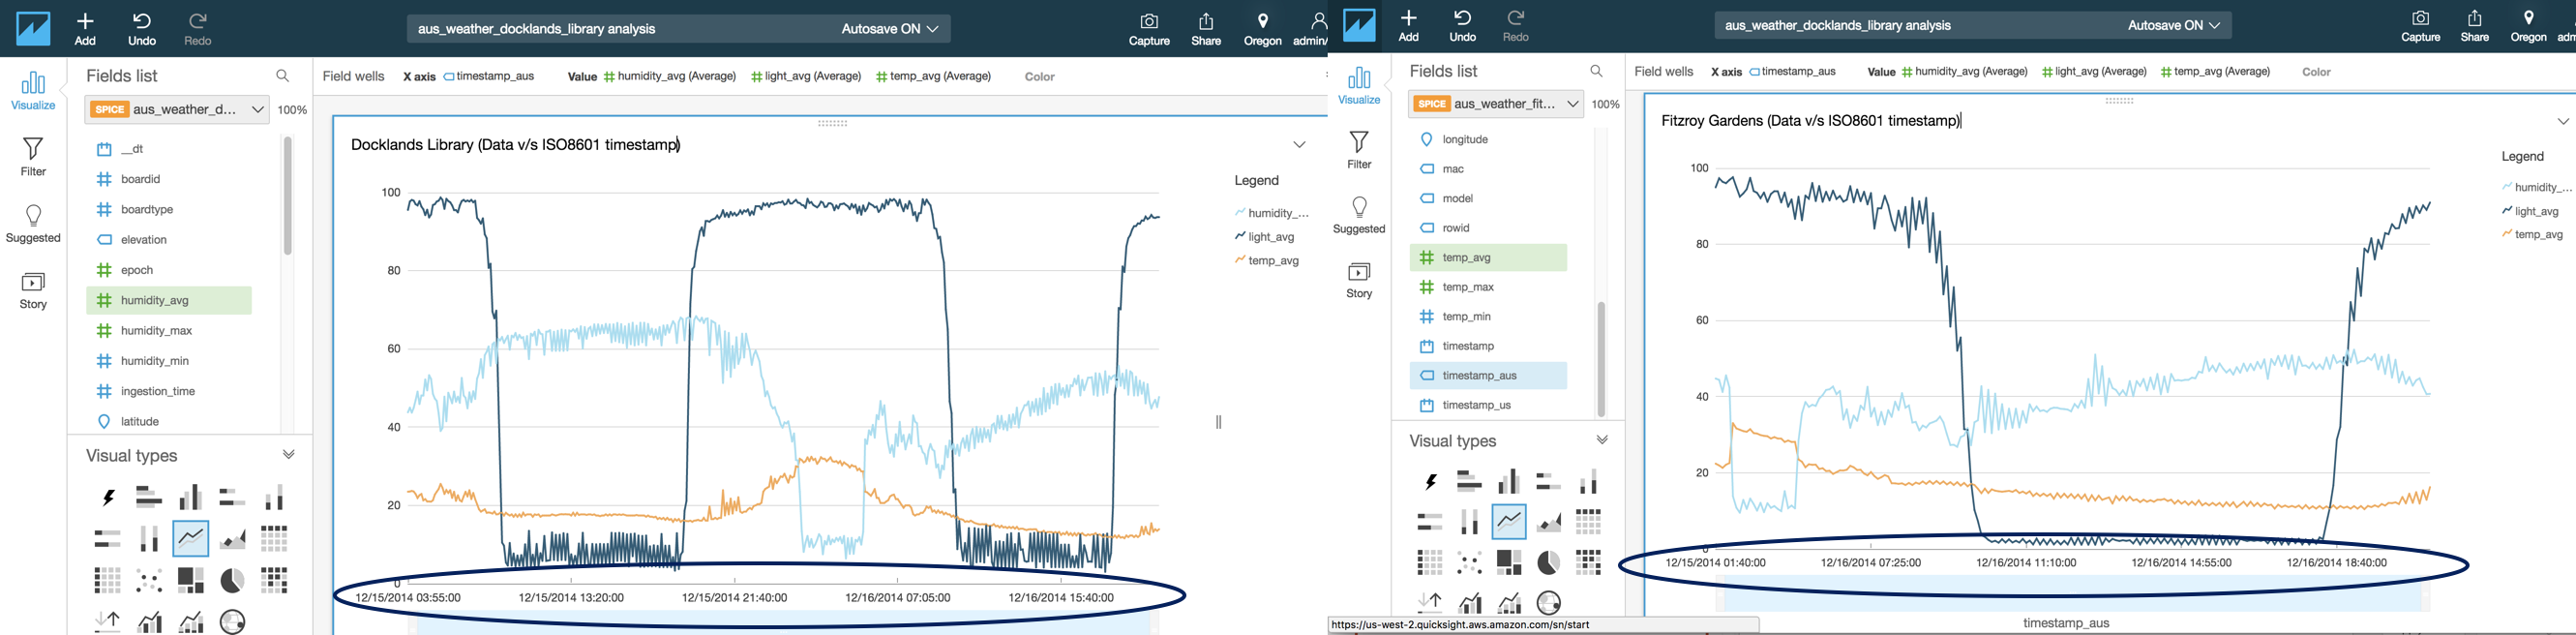Select humidity_avg field in Docklands list
The width and height of the screenshot is (2576, 635).
click(169, 300)
